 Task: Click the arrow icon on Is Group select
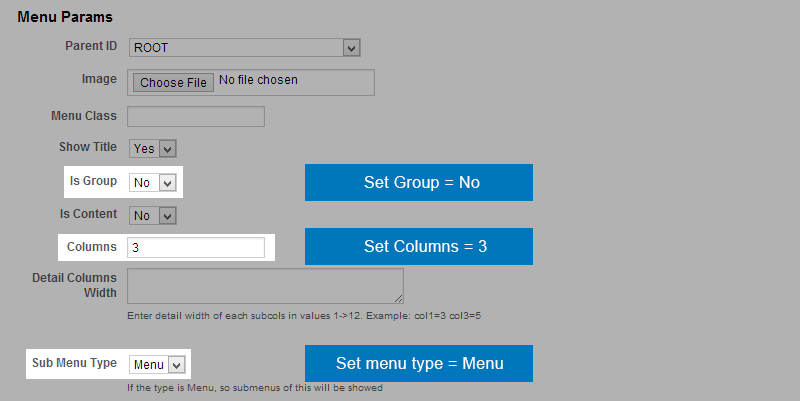tap(167, 183)
